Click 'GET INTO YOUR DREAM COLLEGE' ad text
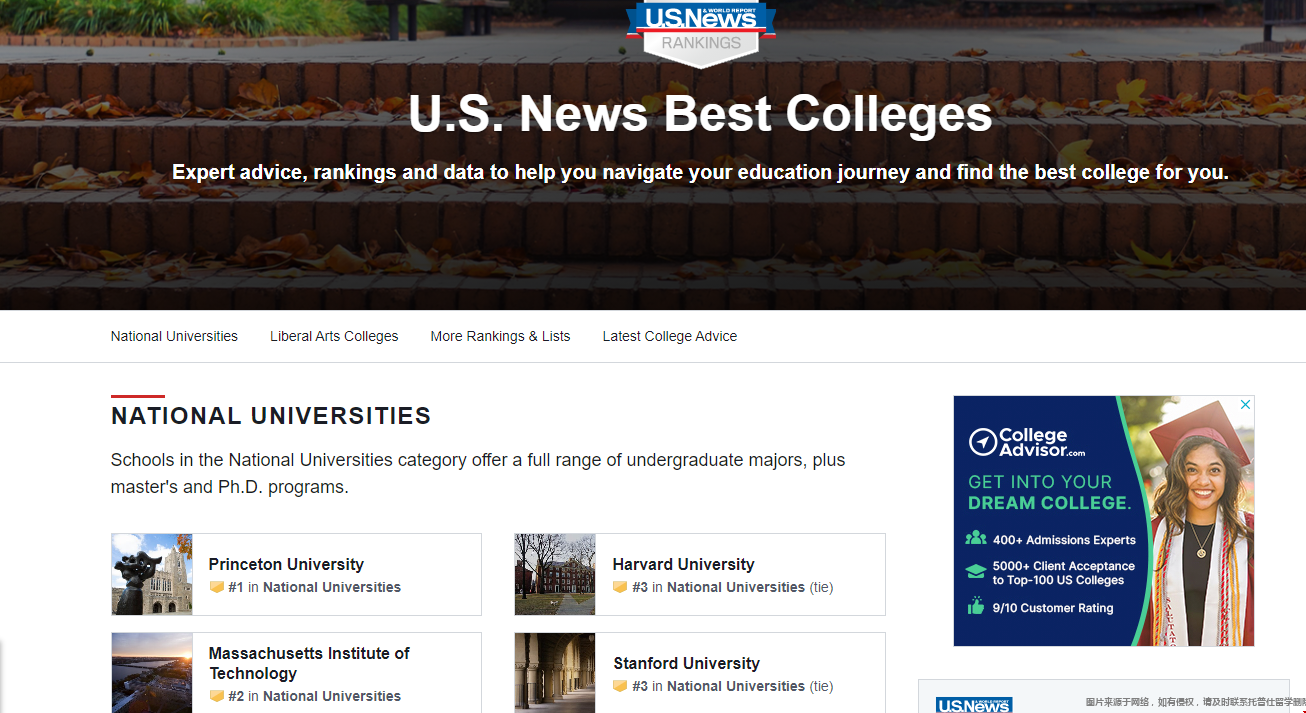The height and width of the screenshot is (713, 1306). click(1049, 492)
